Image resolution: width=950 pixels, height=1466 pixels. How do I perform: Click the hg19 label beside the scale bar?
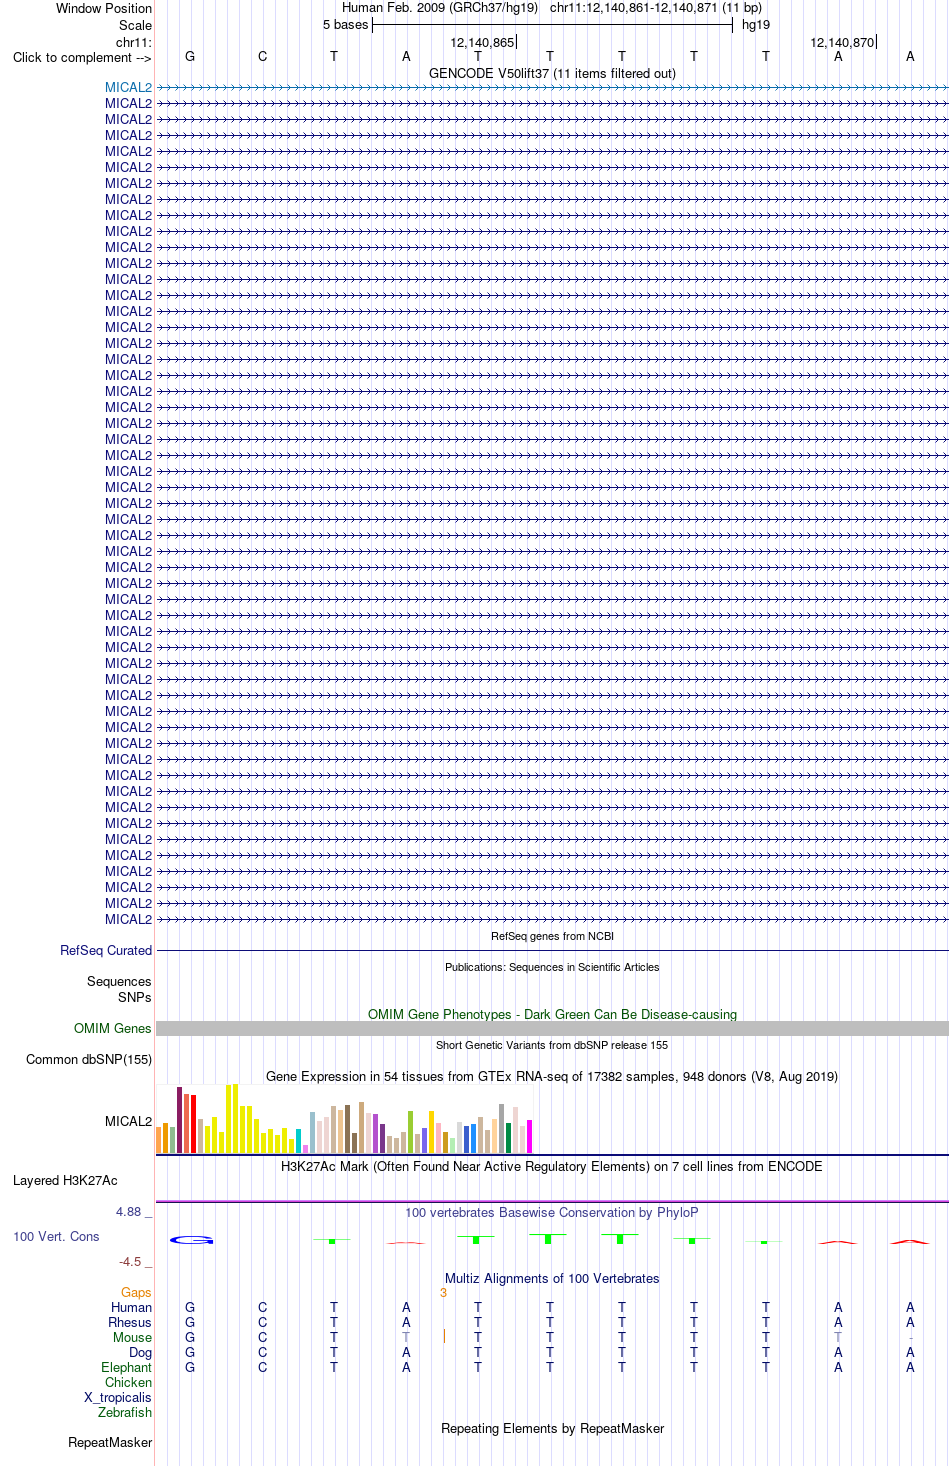756,25
